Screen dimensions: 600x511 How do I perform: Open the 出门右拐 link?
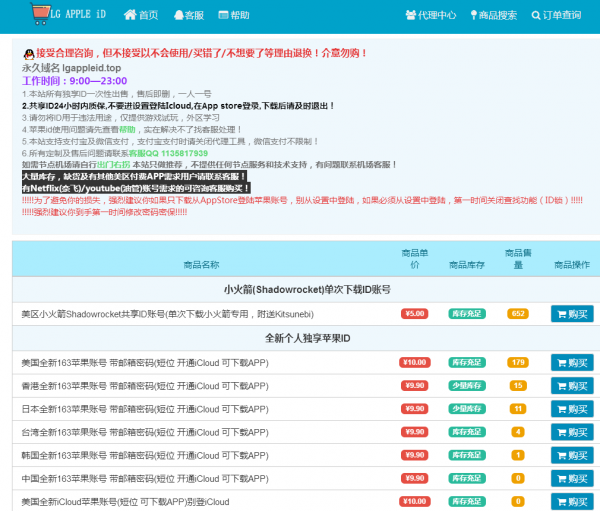[114, 165]
